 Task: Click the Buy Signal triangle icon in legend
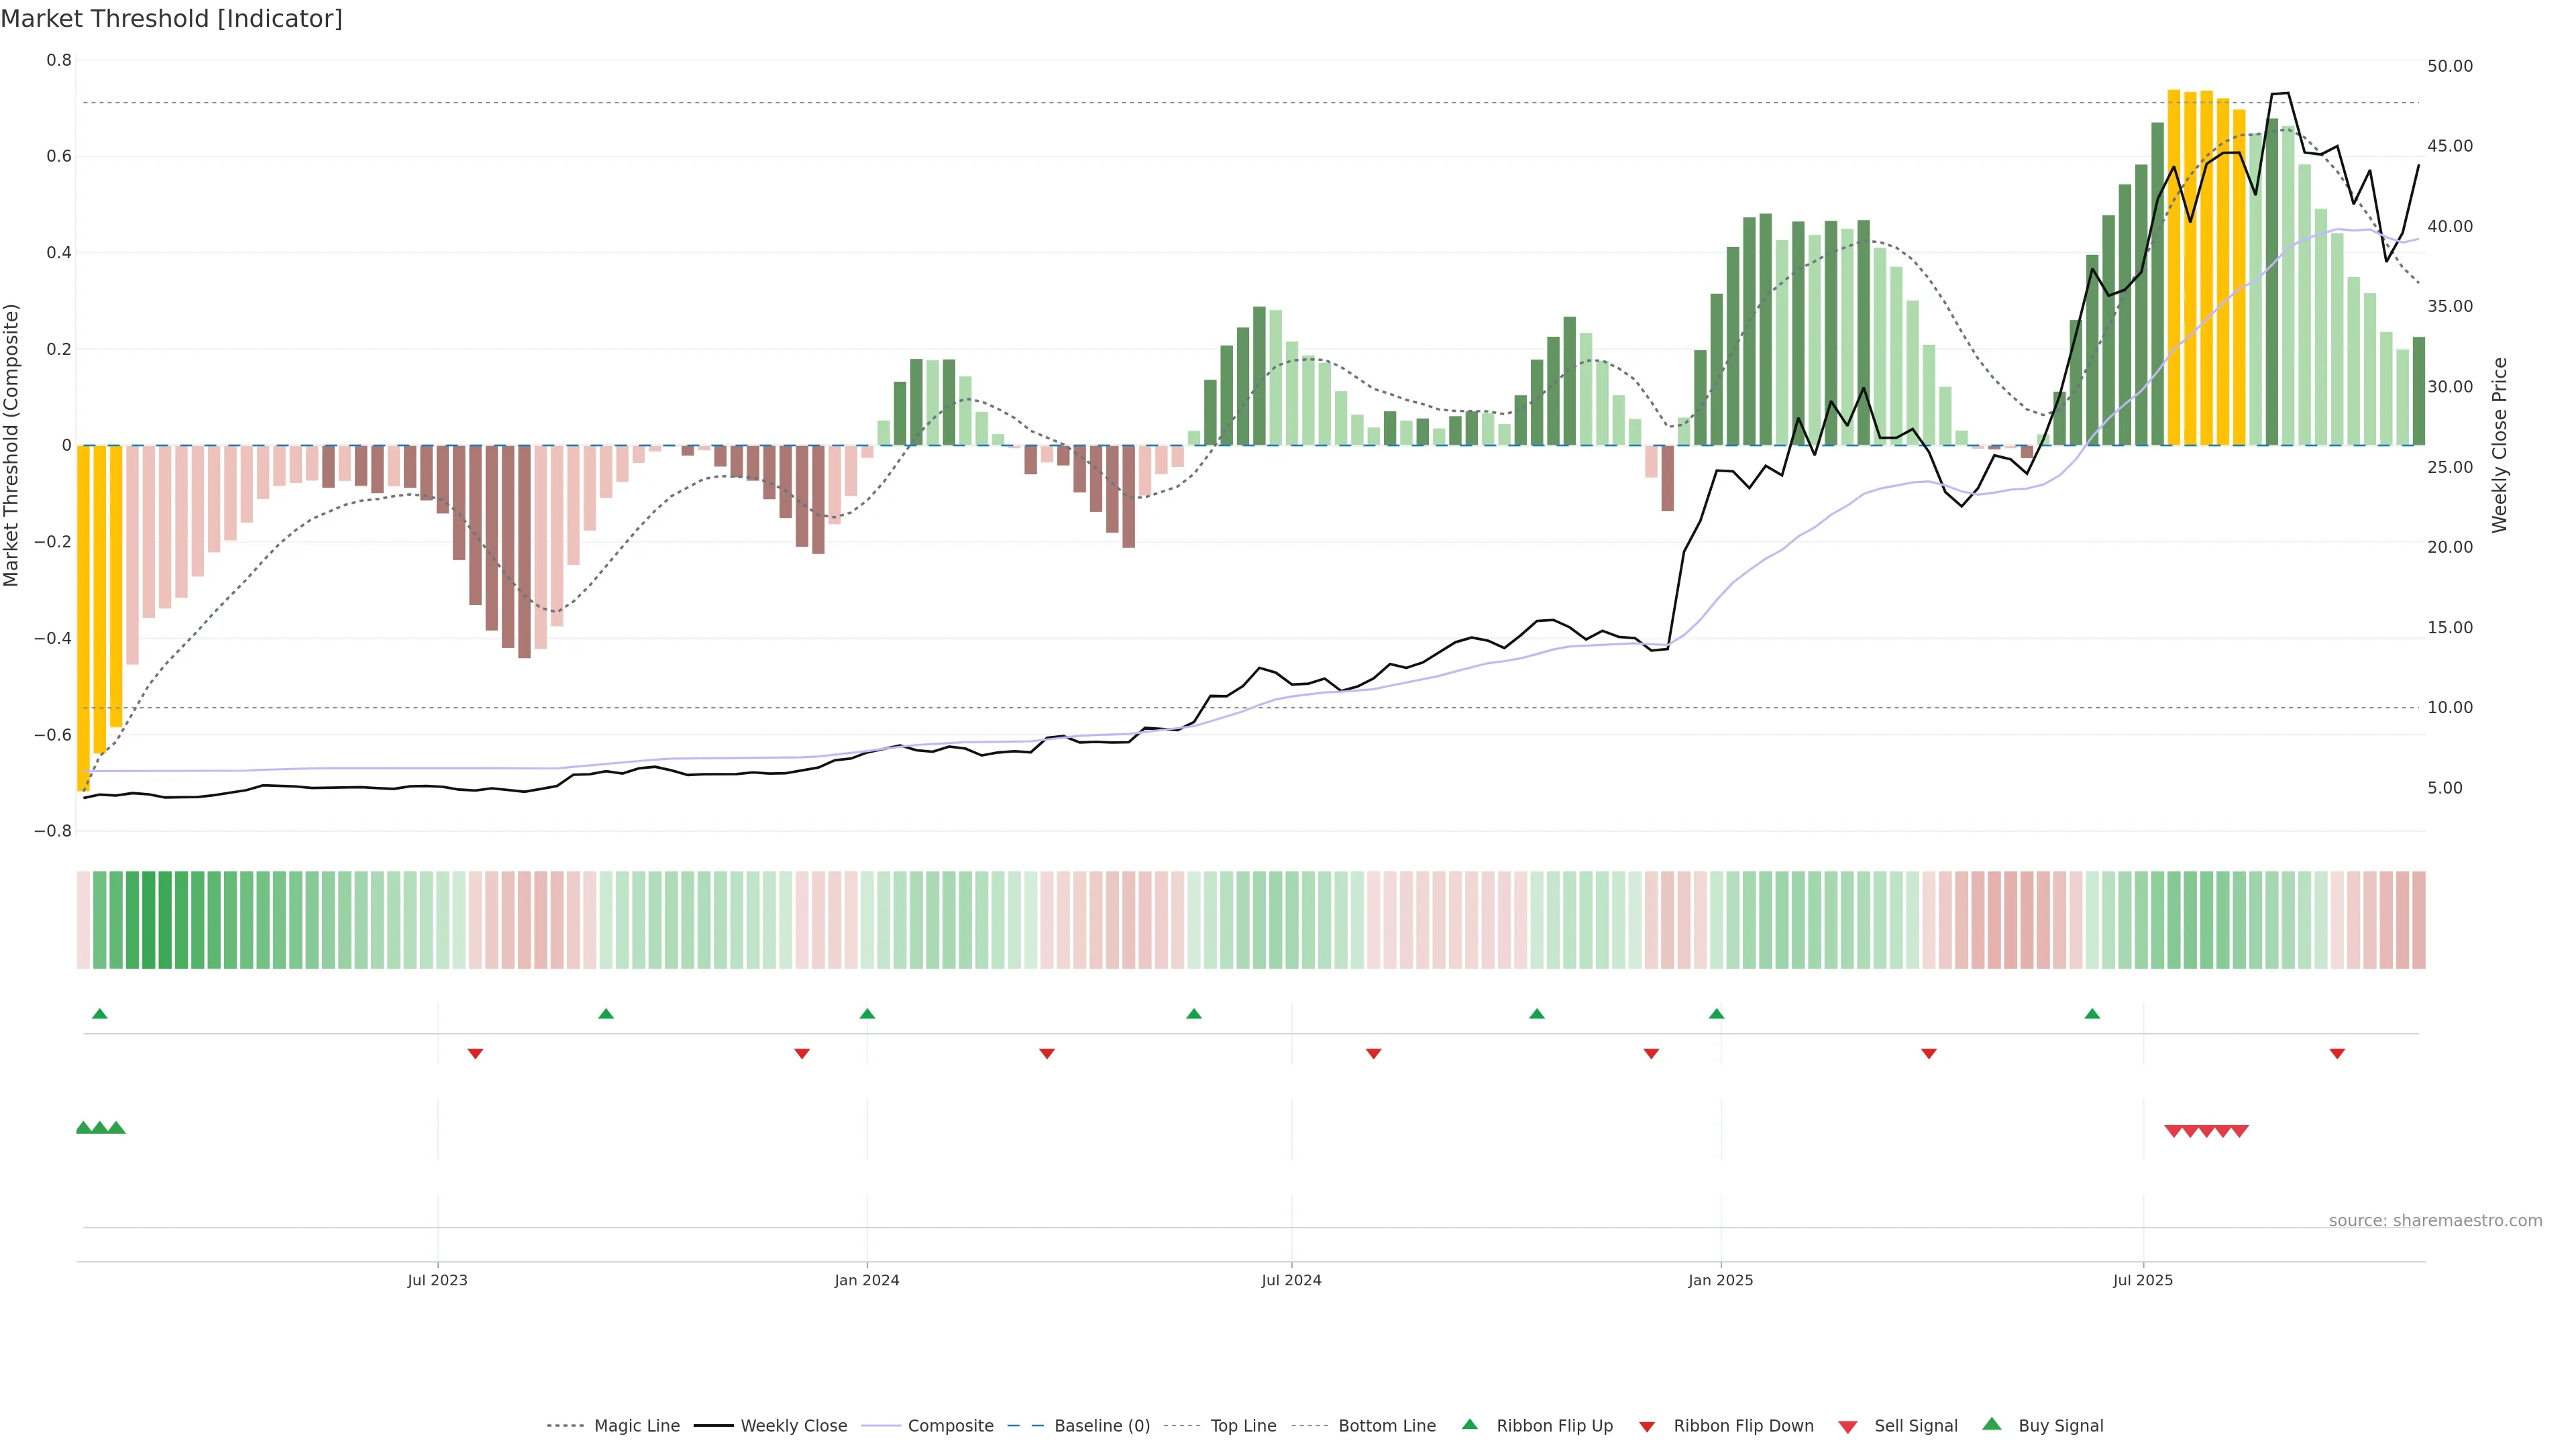coord(1992,1425)
